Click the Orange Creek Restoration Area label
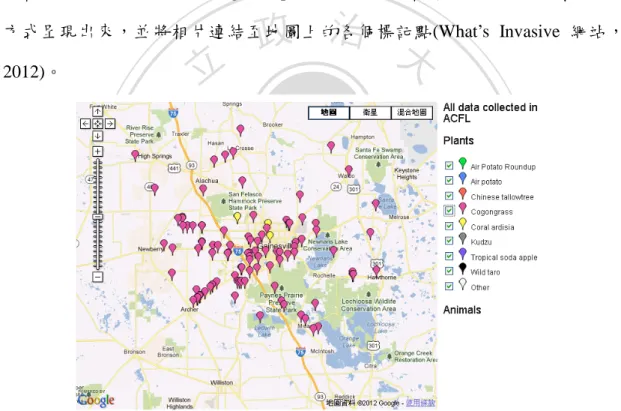The height and width of the screenshot is (411, 621). (x=415, y=356)
